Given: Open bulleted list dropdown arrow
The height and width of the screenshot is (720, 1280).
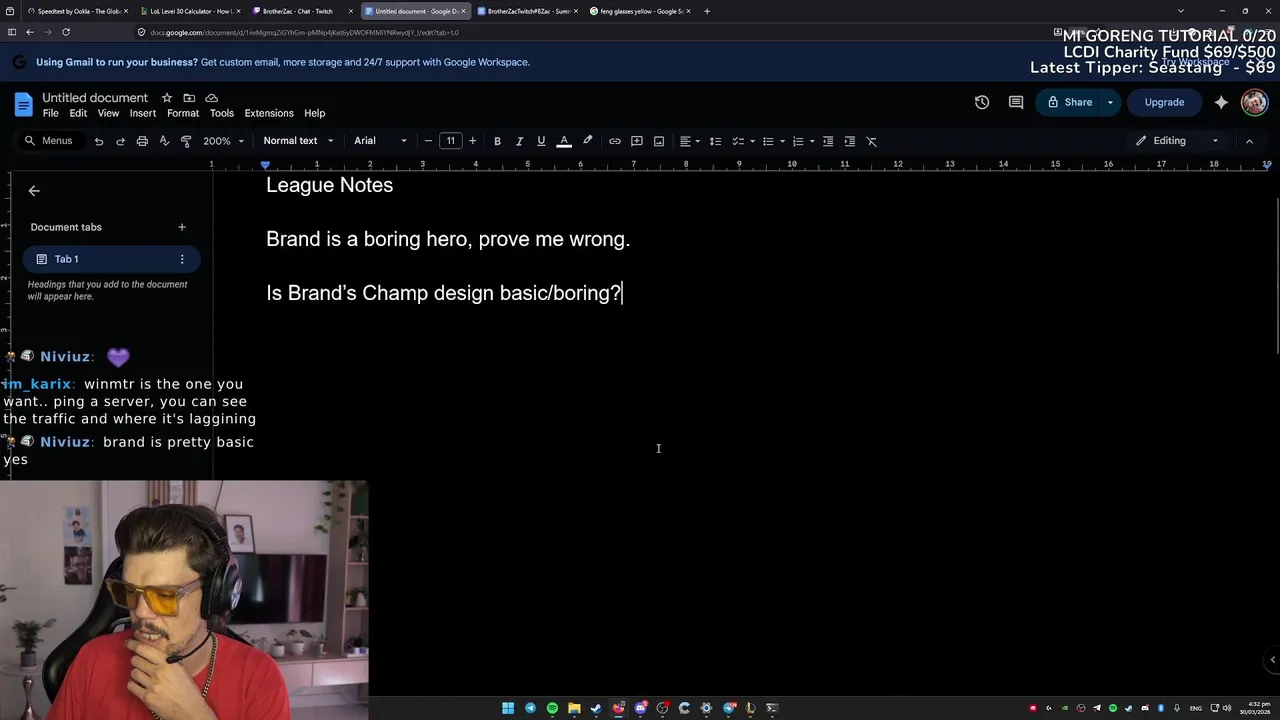Looking at the screenshot, I should 782,141.
